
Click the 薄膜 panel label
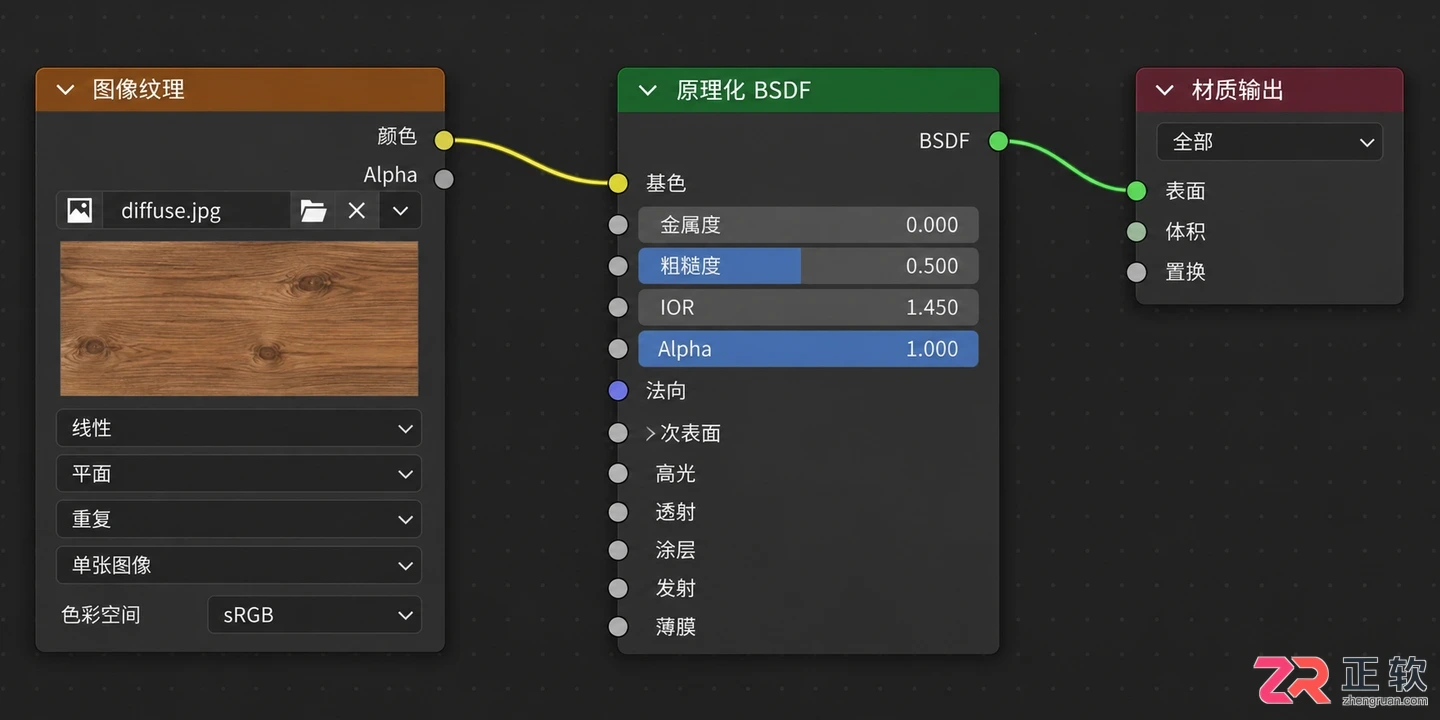(676, 627)
